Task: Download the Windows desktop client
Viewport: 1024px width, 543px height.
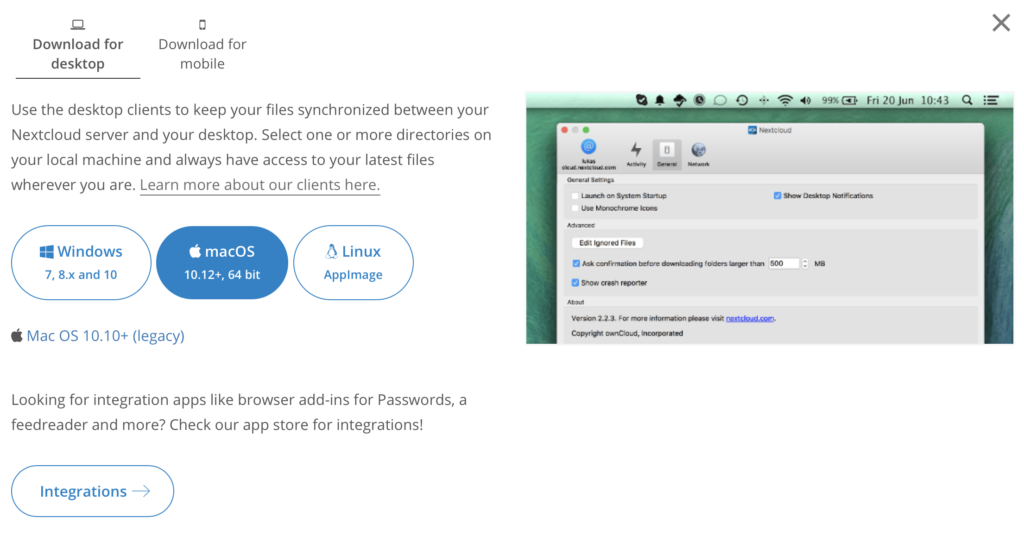Action: point(81,262)
